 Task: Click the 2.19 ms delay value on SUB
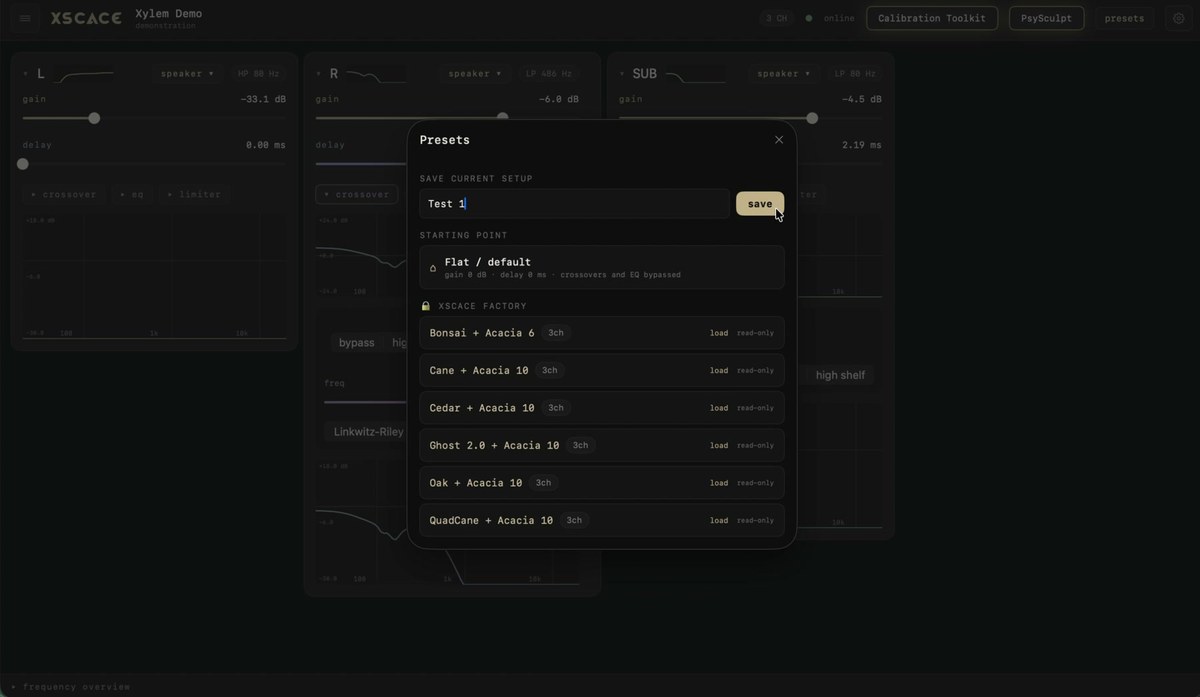tap(862, 145)
